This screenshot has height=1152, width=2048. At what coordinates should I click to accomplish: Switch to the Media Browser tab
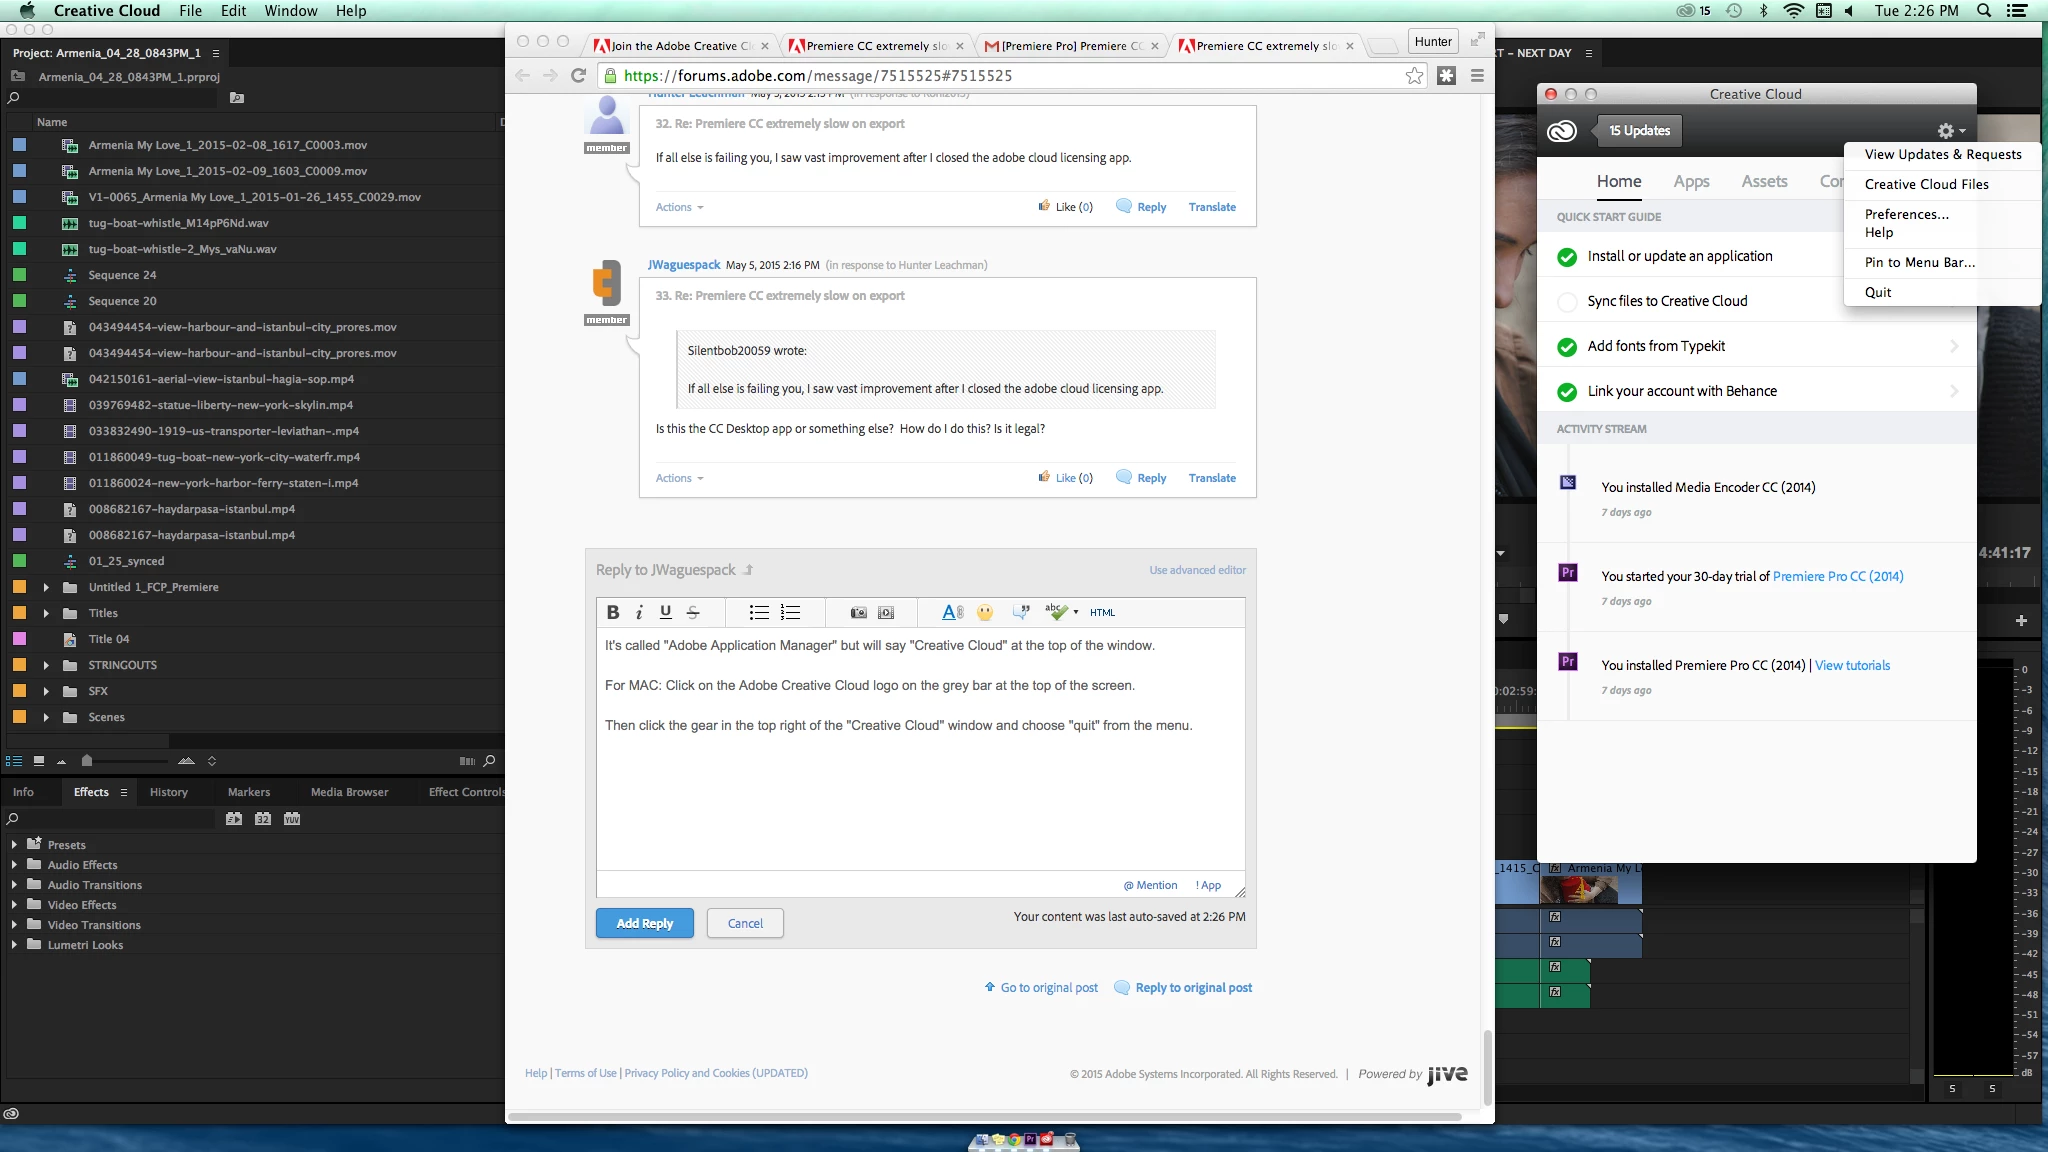tap(349, 792)
